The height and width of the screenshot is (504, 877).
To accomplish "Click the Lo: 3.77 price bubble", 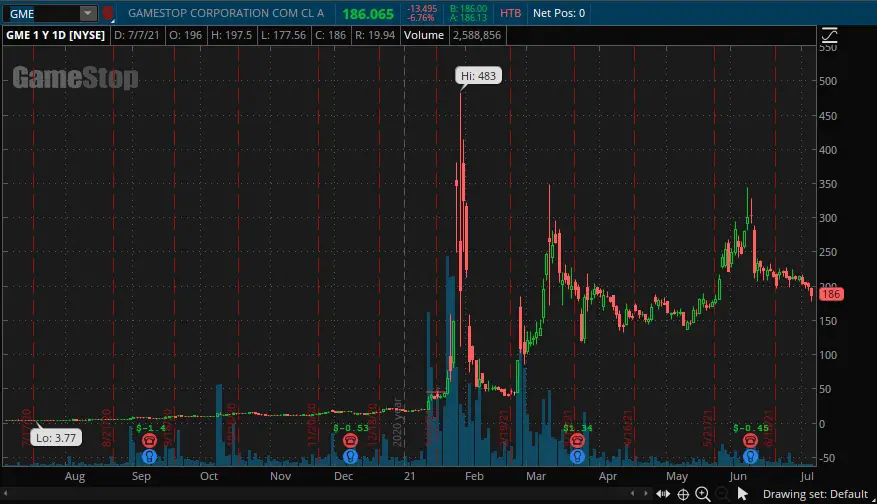I will point(56,437).
